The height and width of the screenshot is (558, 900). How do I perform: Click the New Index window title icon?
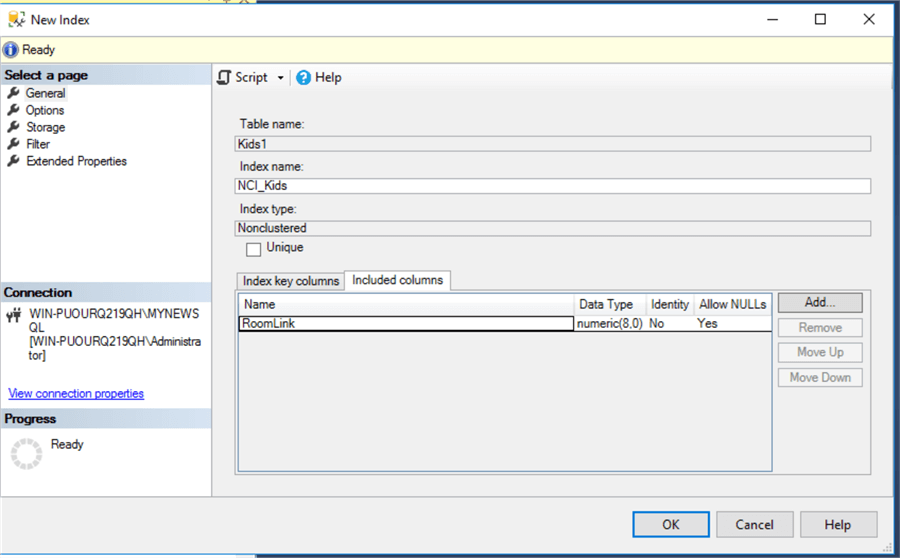pyautogui.click(x=14, y=19)
